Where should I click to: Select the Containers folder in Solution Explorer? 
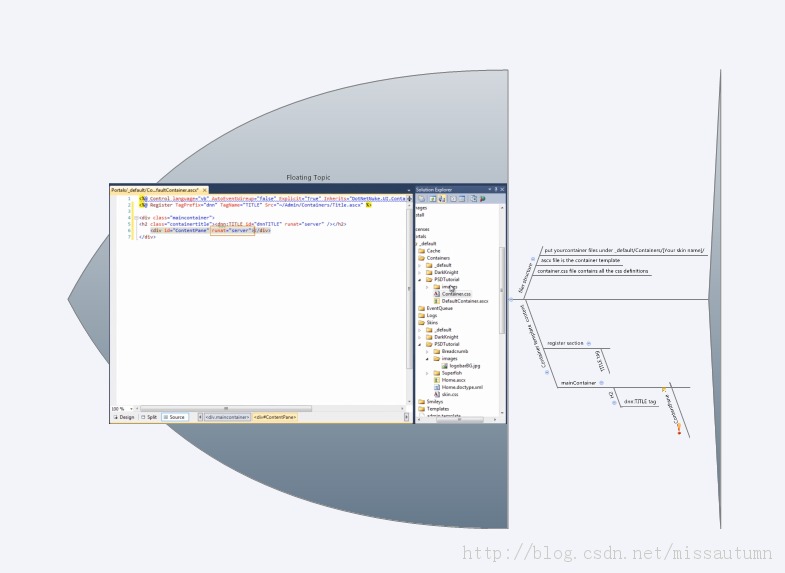point(438,258)
